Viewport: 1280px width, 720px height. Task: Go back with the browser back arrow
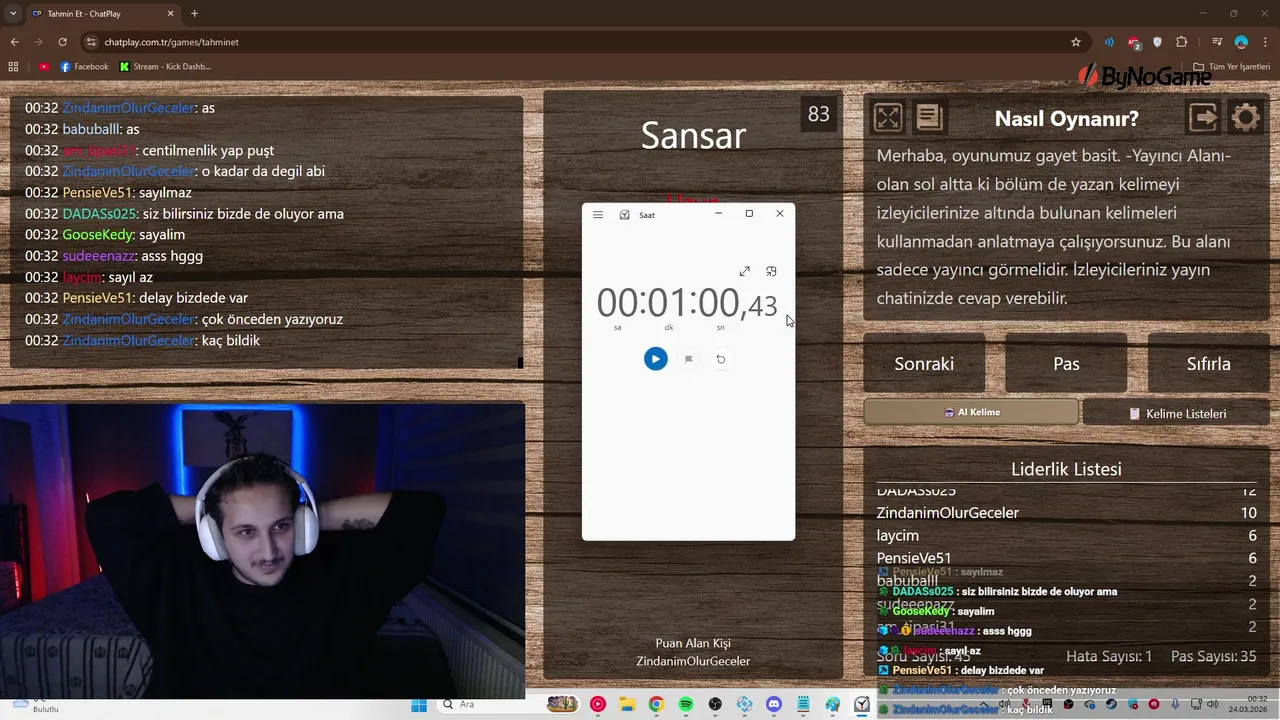(14, 42)
